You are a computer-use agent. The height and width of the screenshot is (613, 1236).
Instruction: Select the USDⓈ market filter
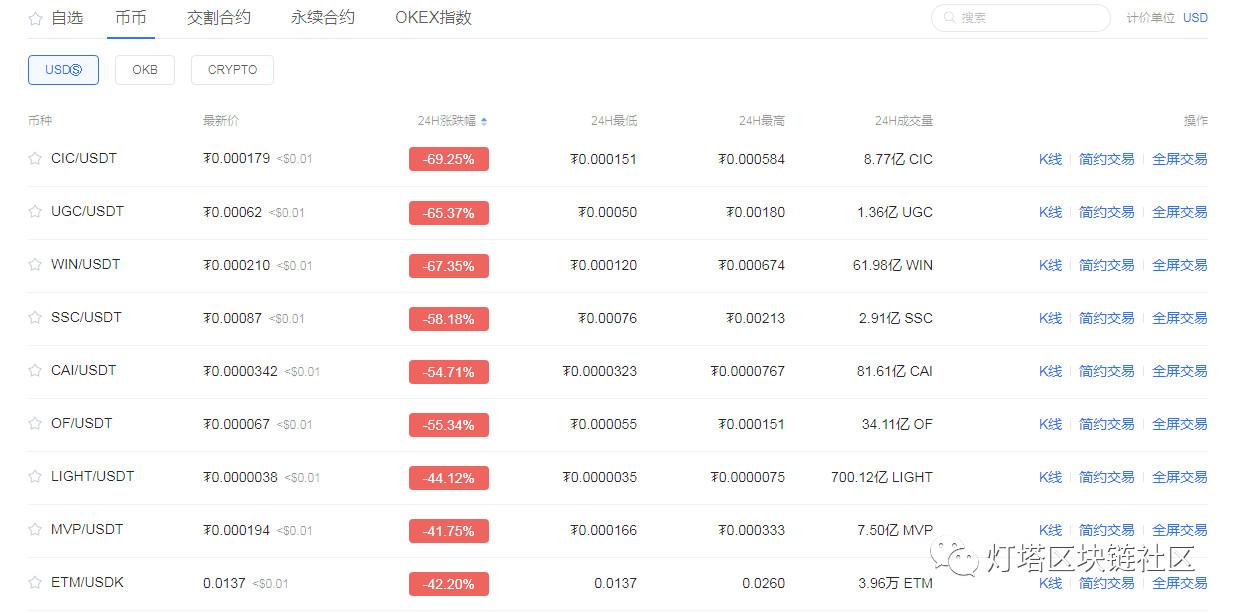coord(63,70)
